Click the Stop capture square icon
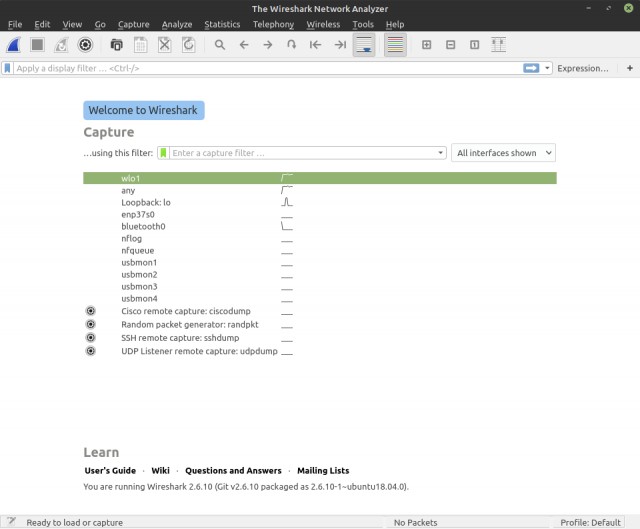The image size is (640, 529). [x=37, y=45]
